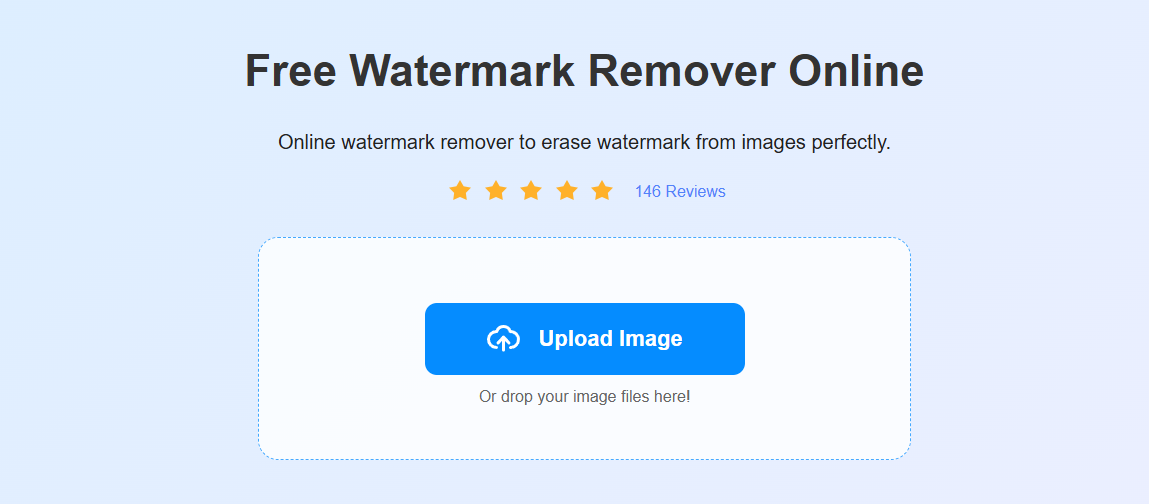The width and height of the screenshot is (1149, 504).
Task: Click the word 'perfectly' in the subtitle
Action: click(x=850, y=142)
